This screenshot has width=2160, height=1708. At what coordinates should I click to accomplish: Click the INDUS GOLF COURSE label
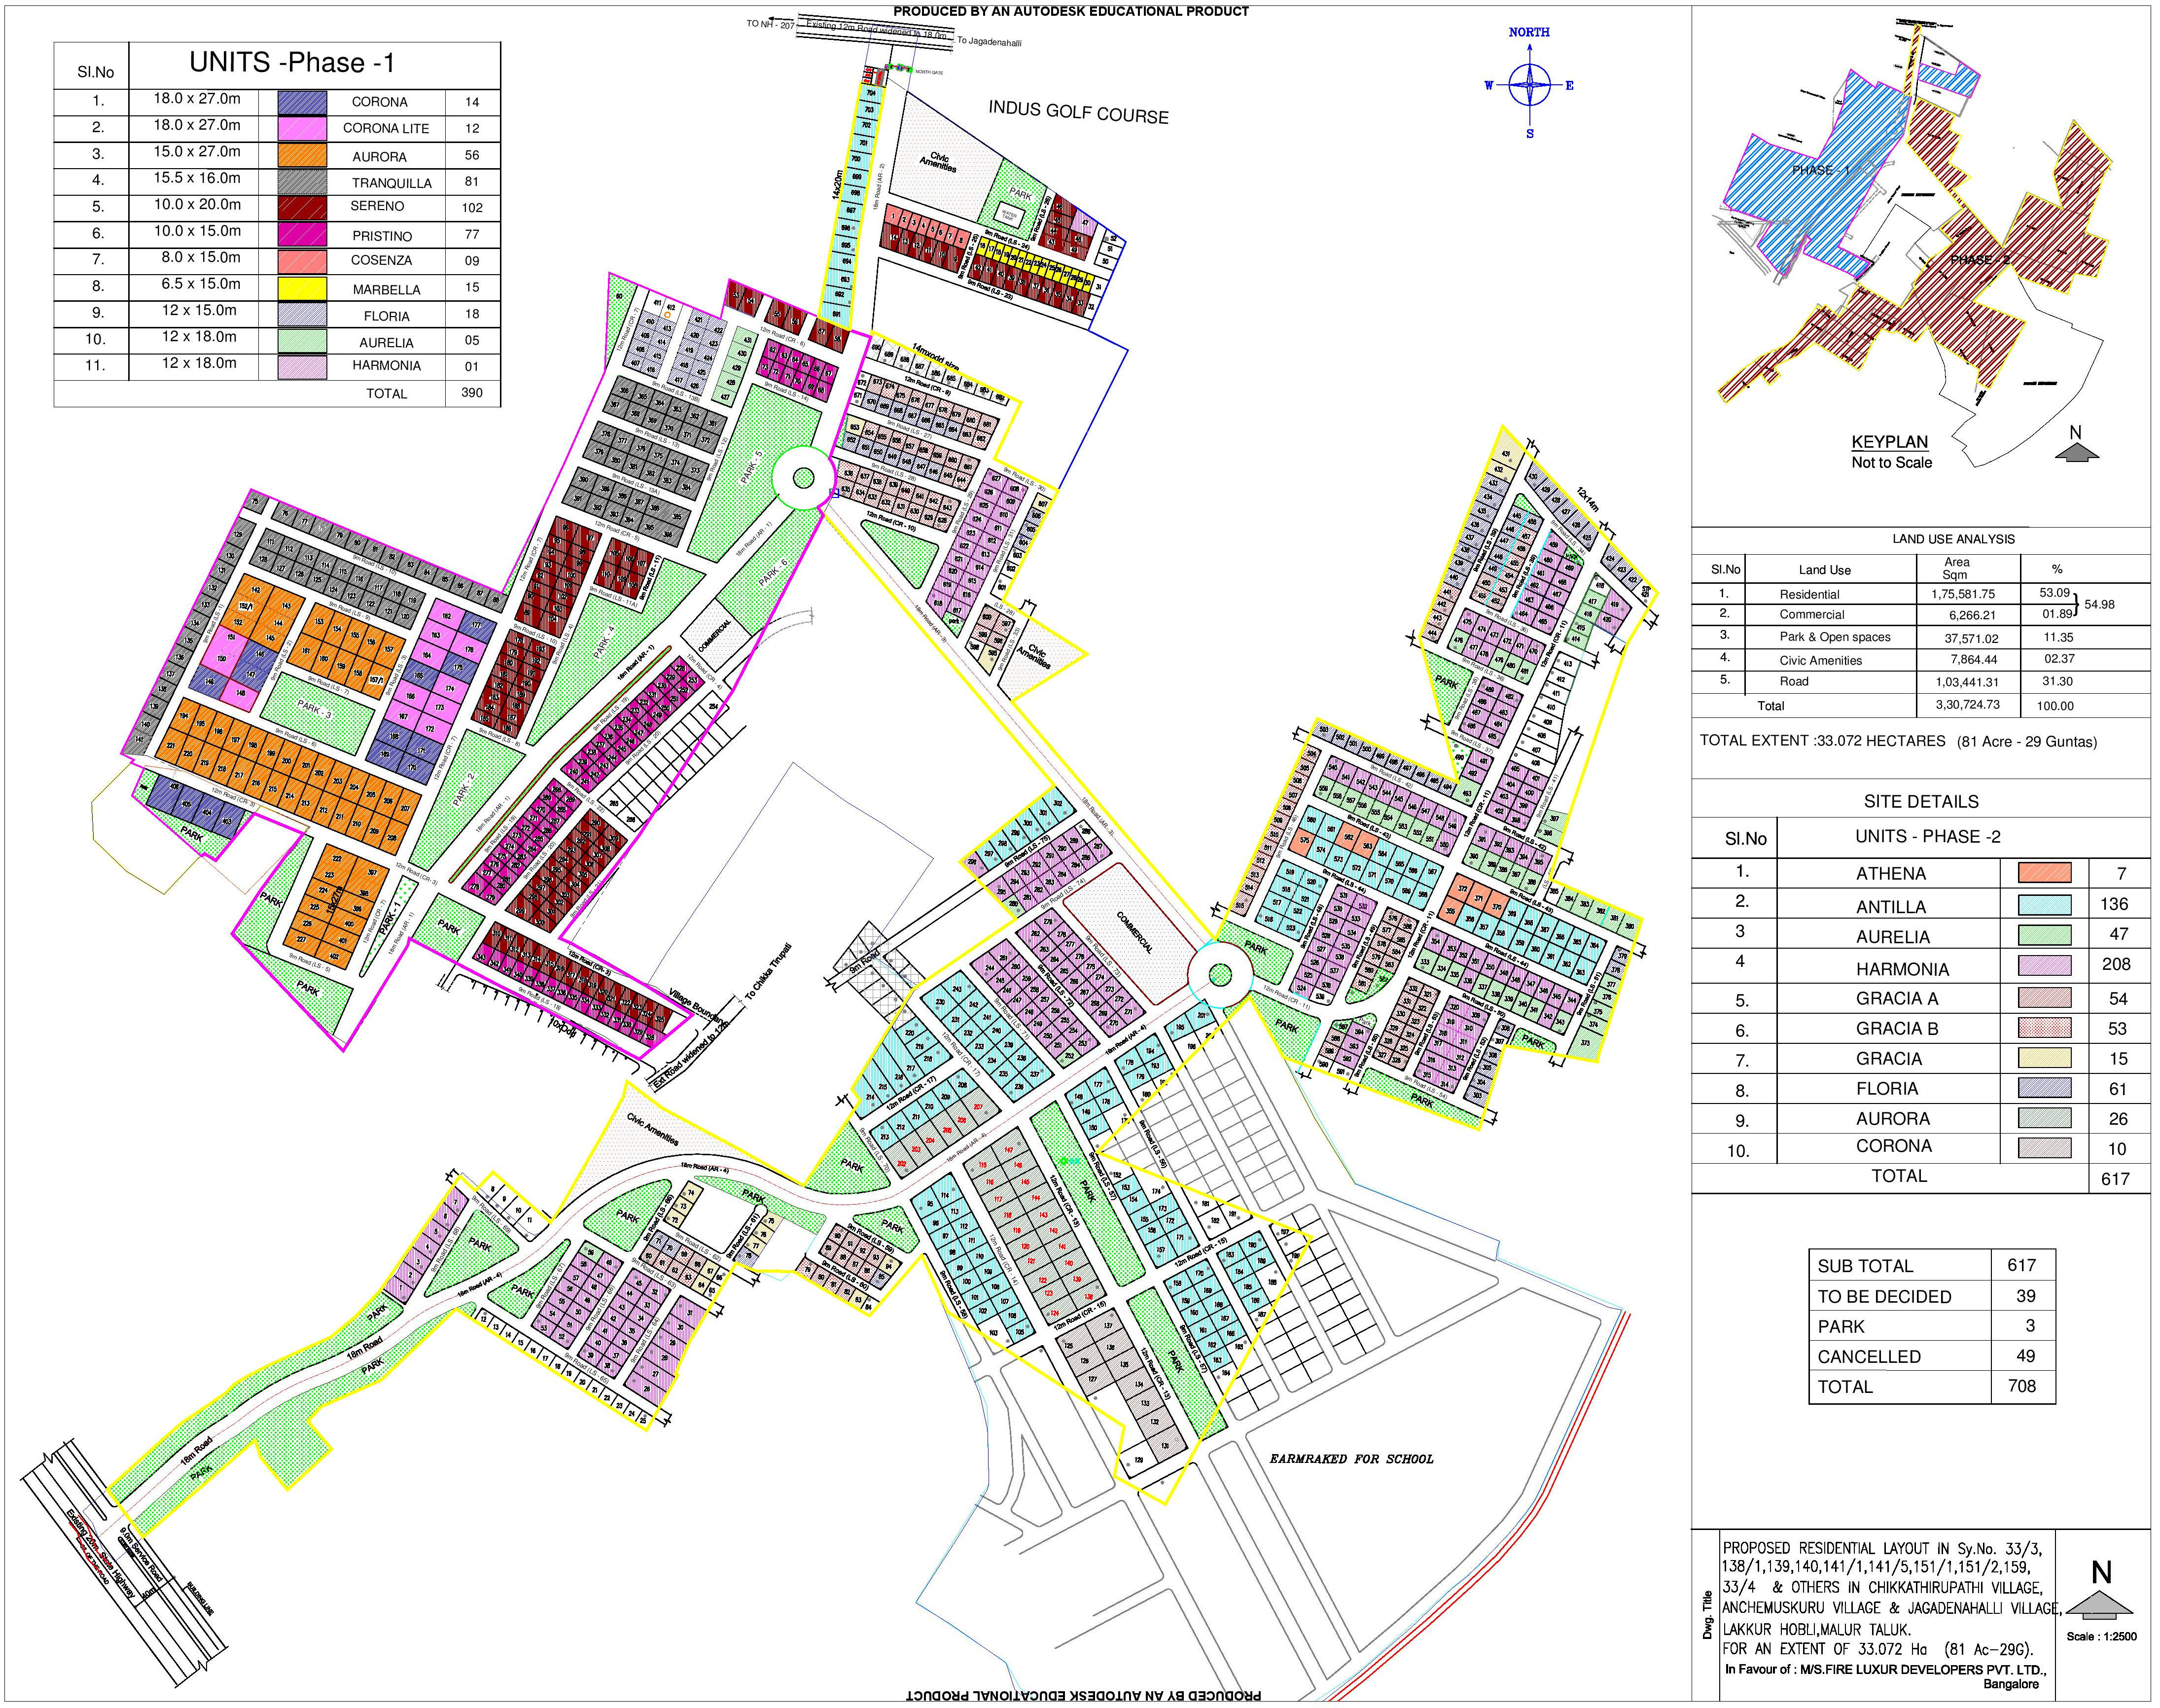coord(1078,112)
